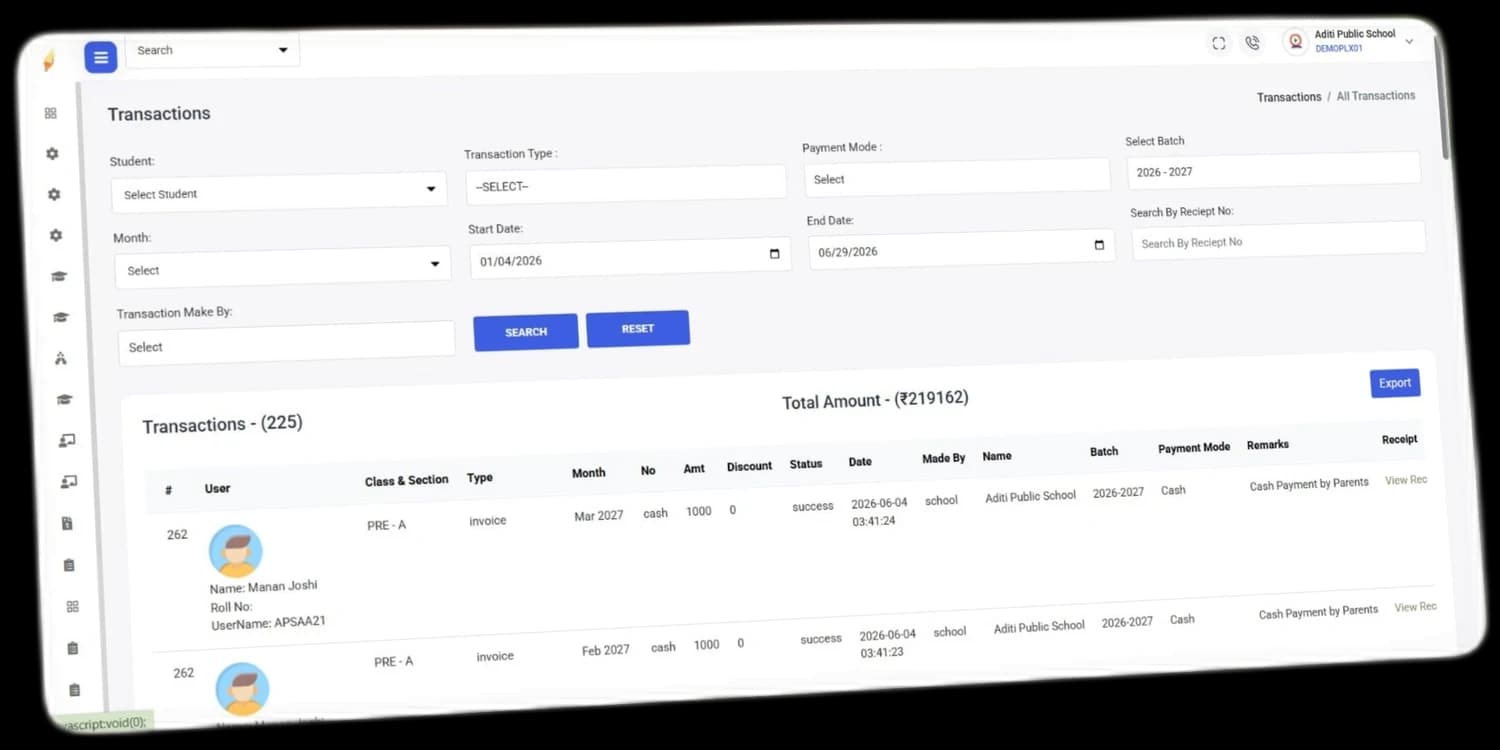
Task: Expand account menu chevron beside school name
Action: 1409,41
